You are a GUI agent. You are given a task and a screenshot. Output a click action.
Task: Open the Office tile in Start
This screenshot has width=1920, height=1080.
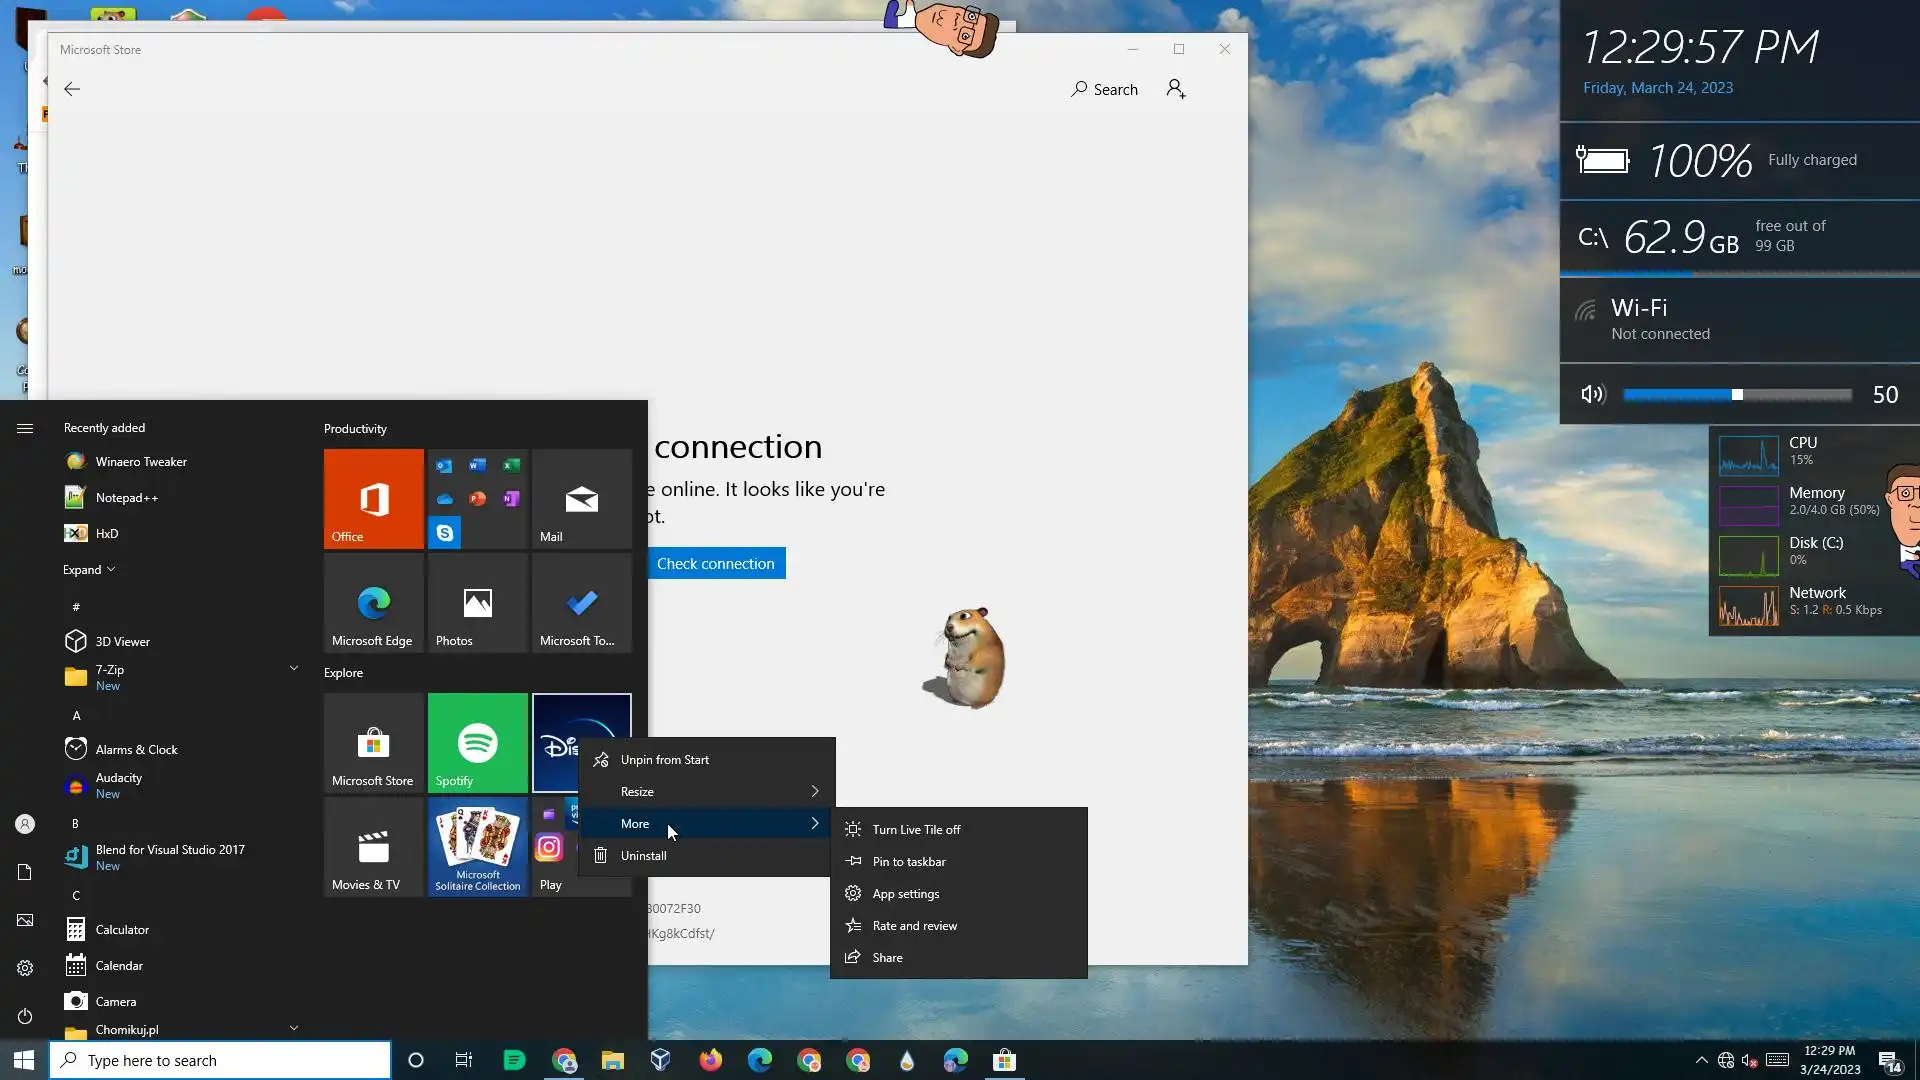(373, 498)
